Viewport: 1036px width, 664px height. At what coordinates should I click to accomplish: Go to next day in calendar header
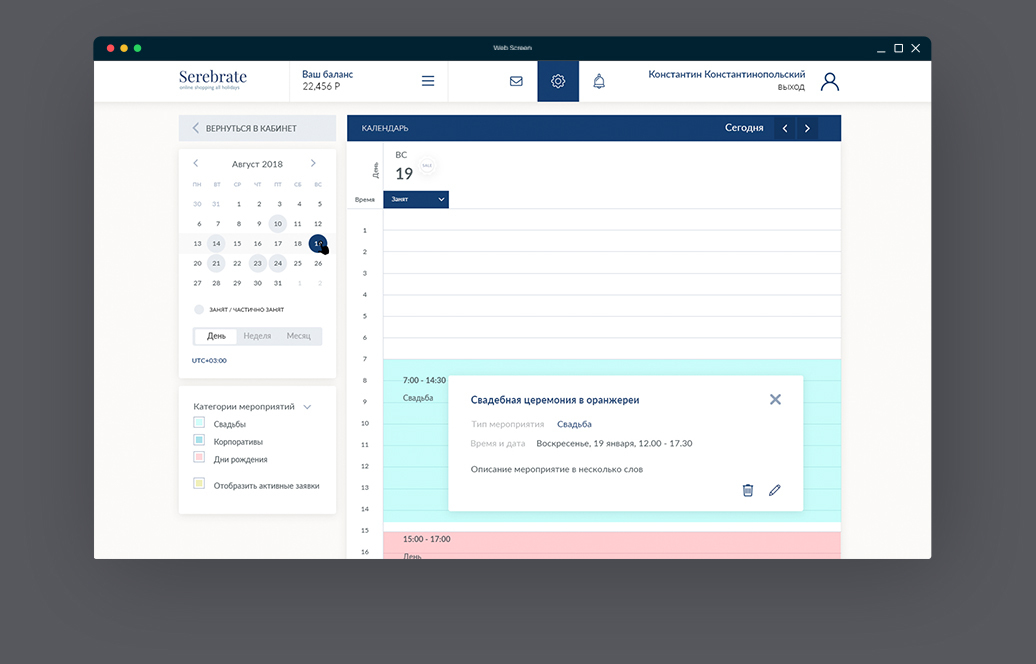[x=808, y=128]
